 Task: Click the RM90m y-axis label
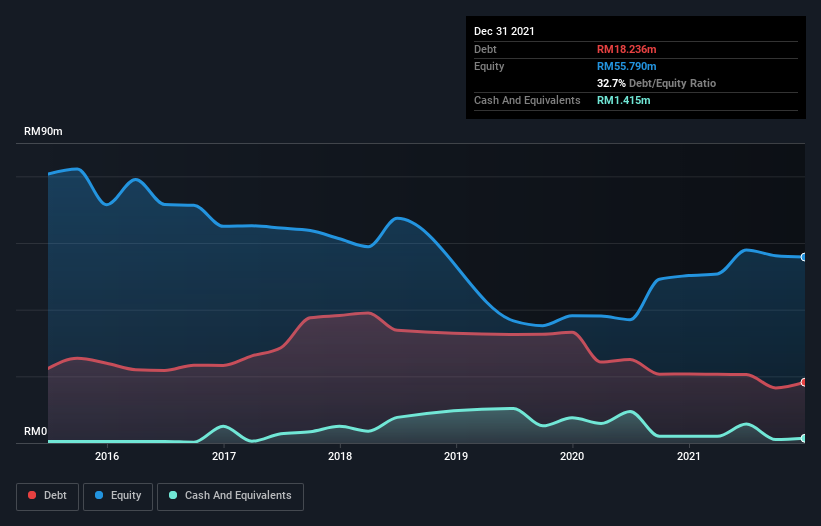click(43, 131)
